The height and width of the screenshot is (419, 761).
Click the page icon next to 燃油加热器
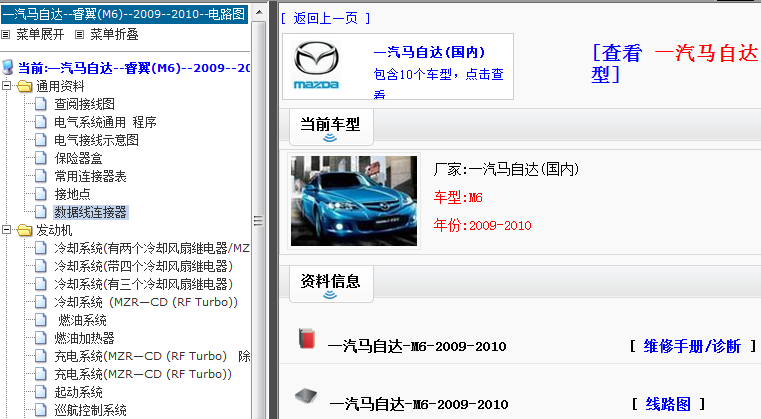pos(41,338)
